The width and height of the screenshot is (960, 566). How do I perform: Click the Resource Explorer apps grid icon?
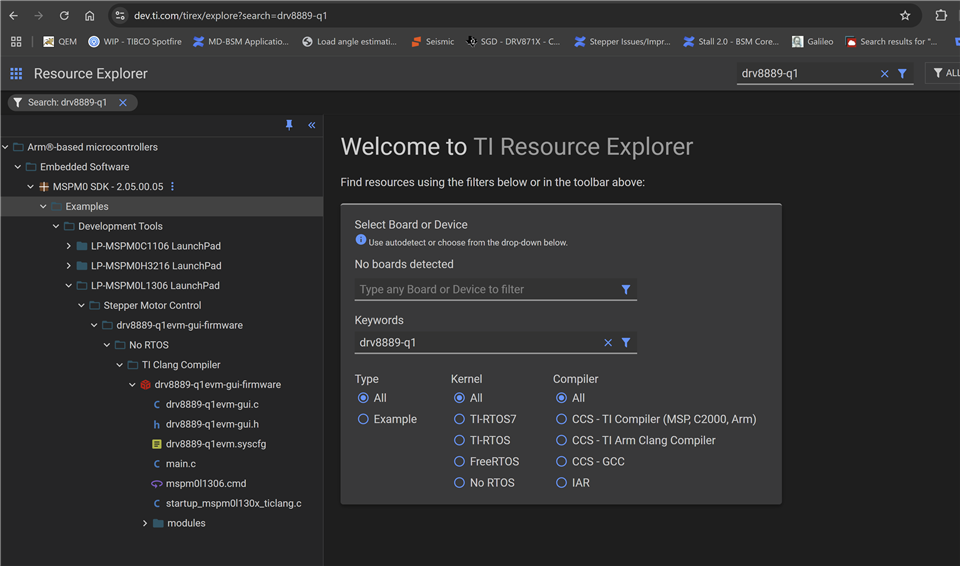click(x=16, y=73)
